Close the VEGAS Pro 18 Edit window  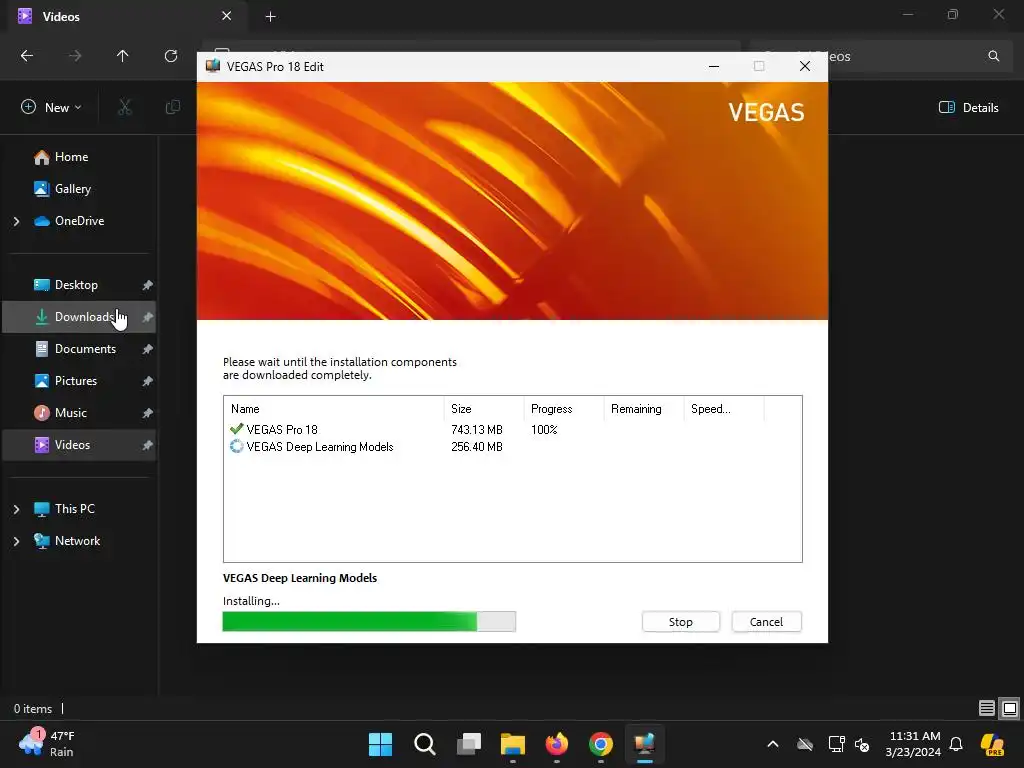(x=805, y=66)
